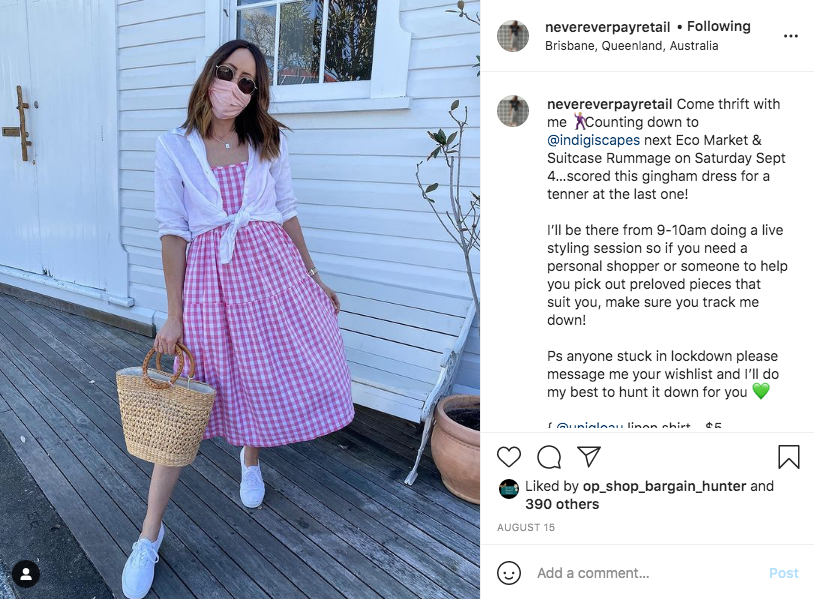Submit comment with Post button

(x=783, y=573)
